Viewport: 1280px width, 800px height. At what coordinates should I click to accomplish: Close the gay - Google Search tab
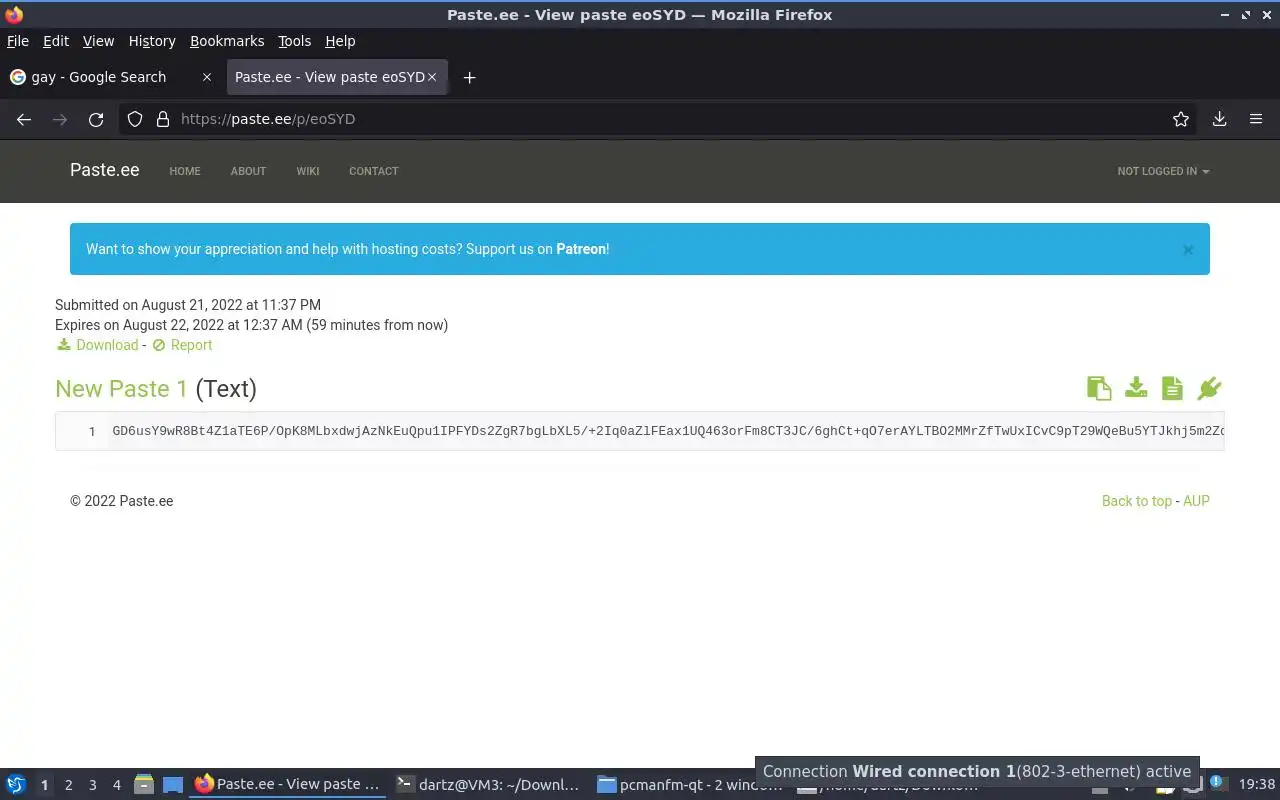tap(207, 77)
